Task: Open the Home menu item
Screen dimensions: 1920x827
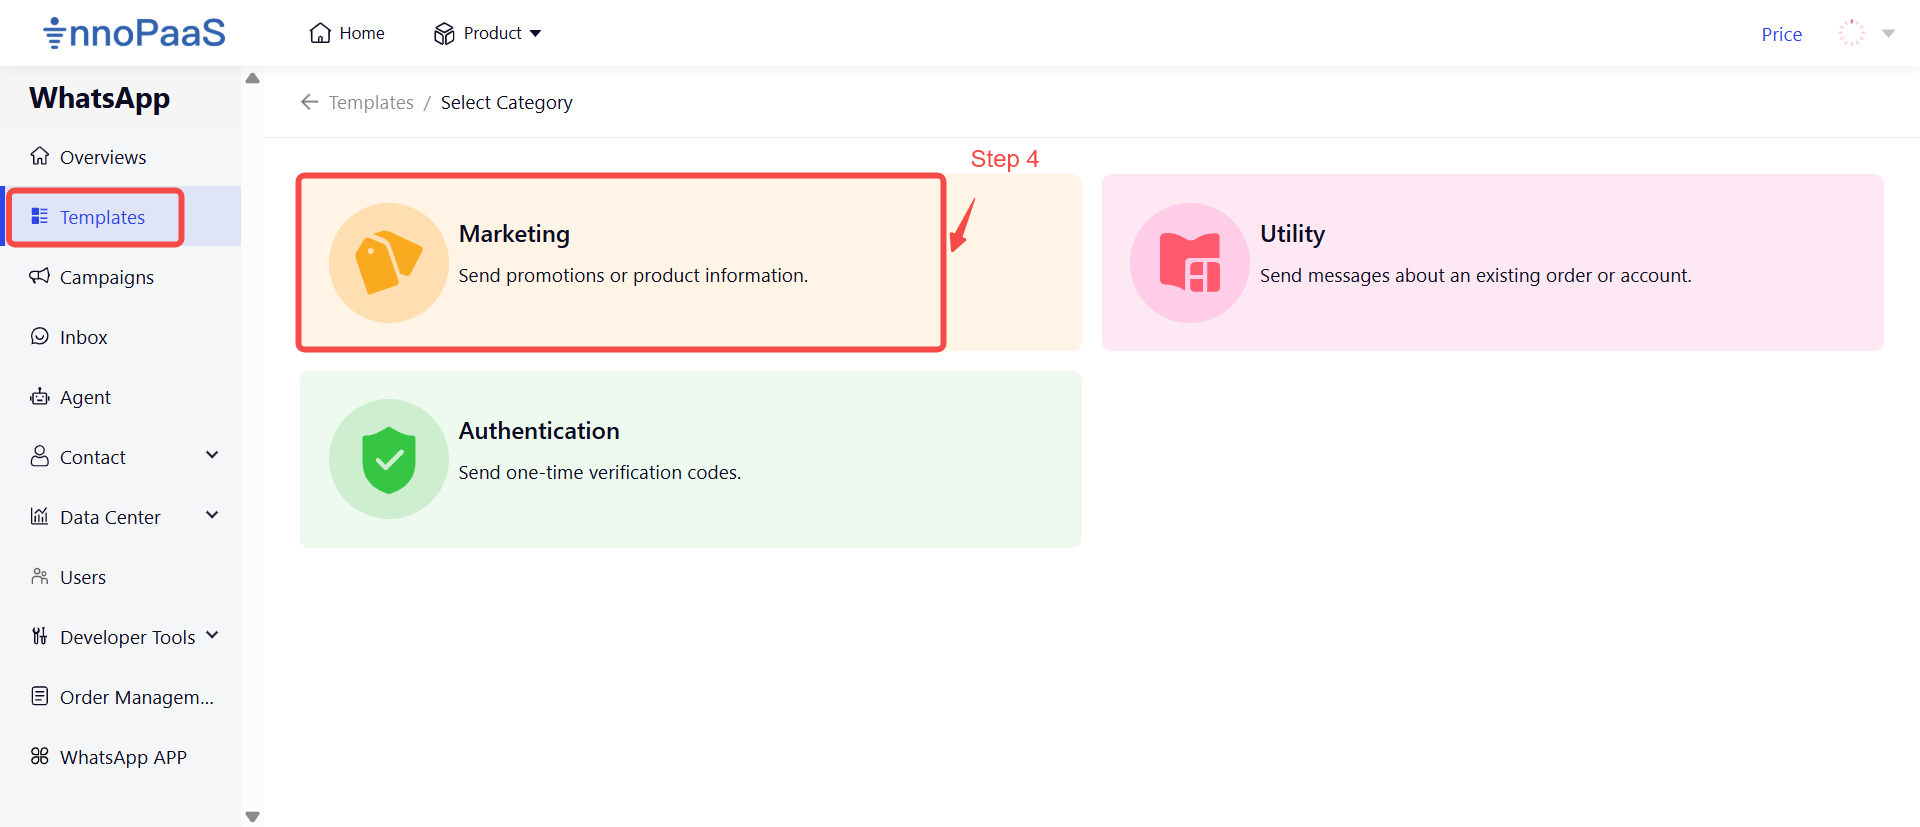Action: 347,33
